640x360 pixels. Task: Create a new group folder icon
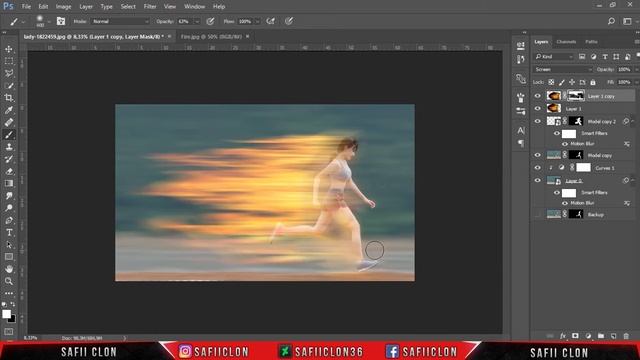pyautogui.click(x=601, y=336)
